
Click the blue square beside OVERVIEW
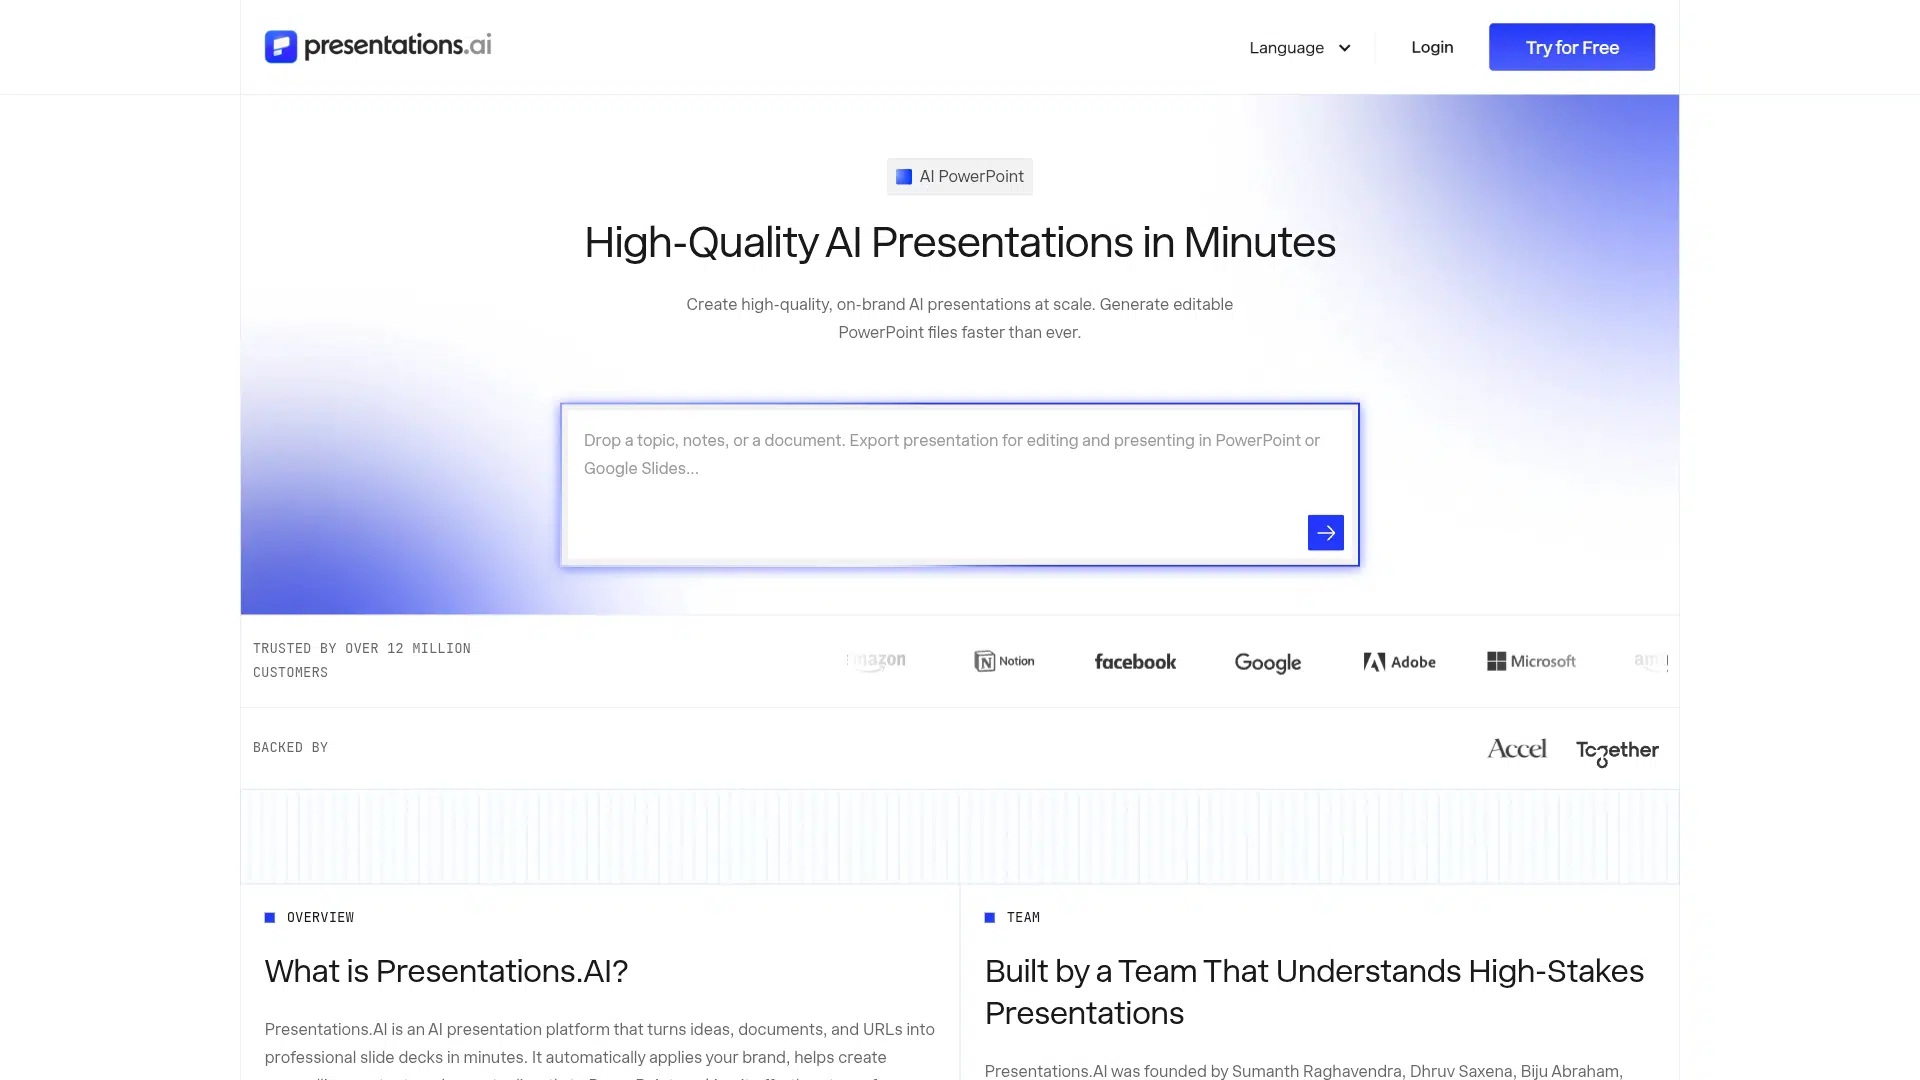click(x=270, y=917)
